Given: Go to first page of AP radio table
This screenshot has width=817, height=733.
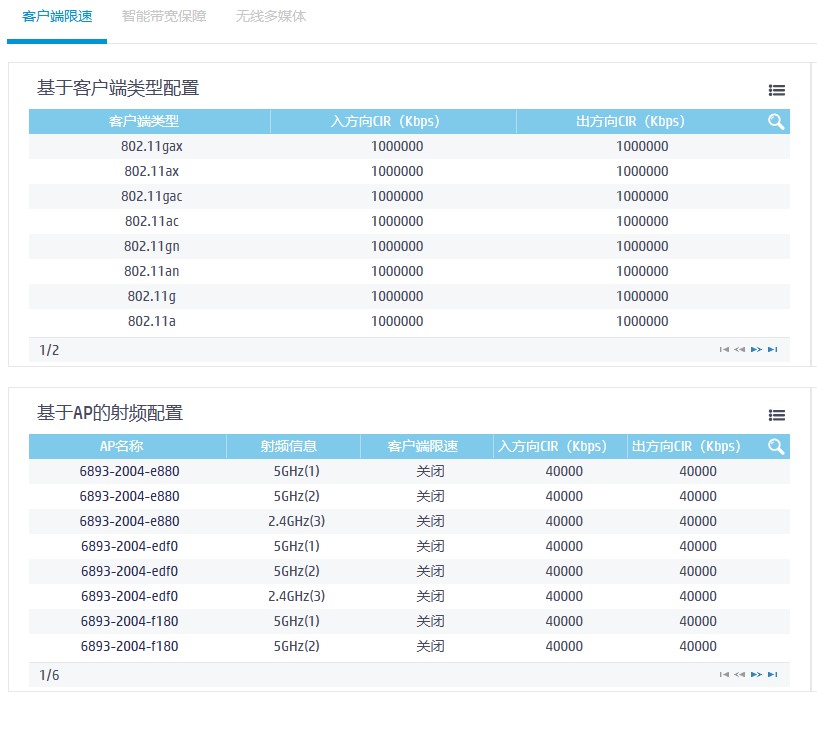Looking at the screenshot, I should coord(724,675).
